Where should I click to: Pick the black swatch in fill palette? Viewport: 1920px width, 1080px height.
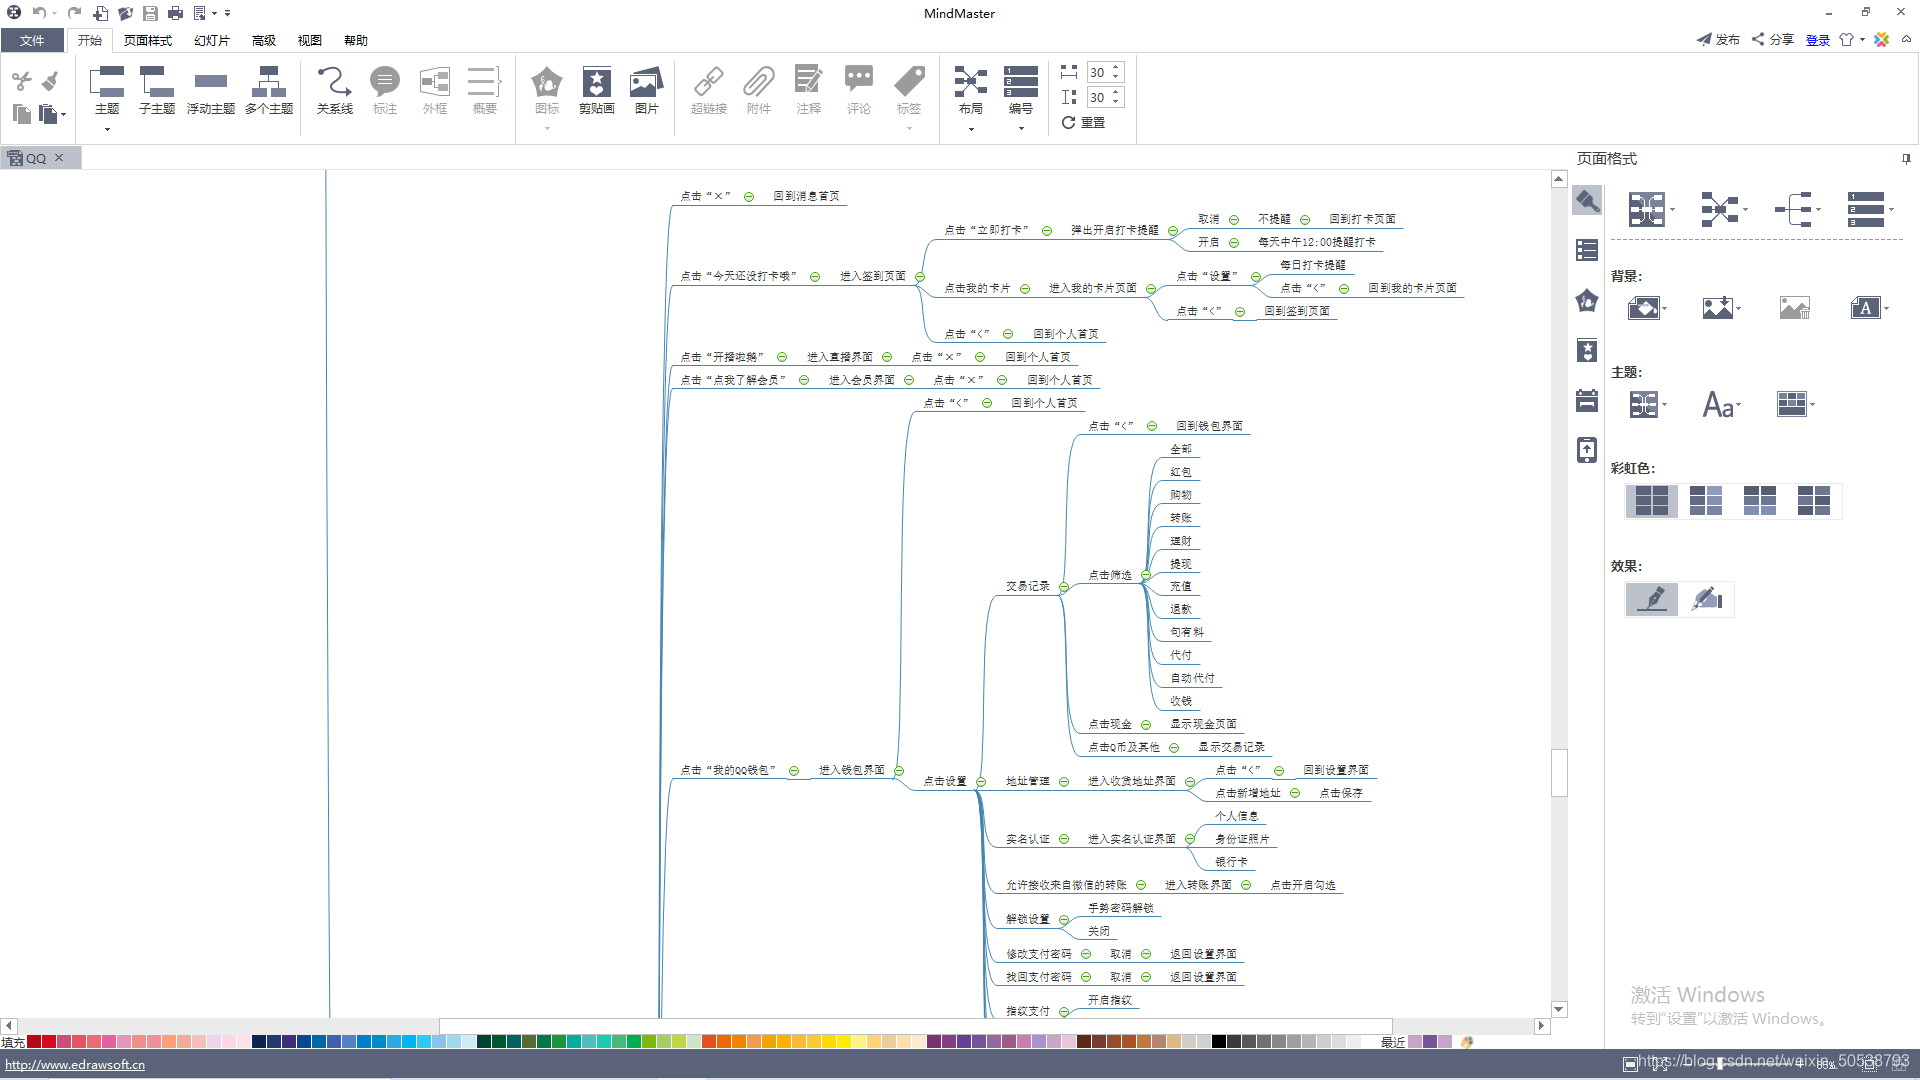click(x=1219, y=1042)
